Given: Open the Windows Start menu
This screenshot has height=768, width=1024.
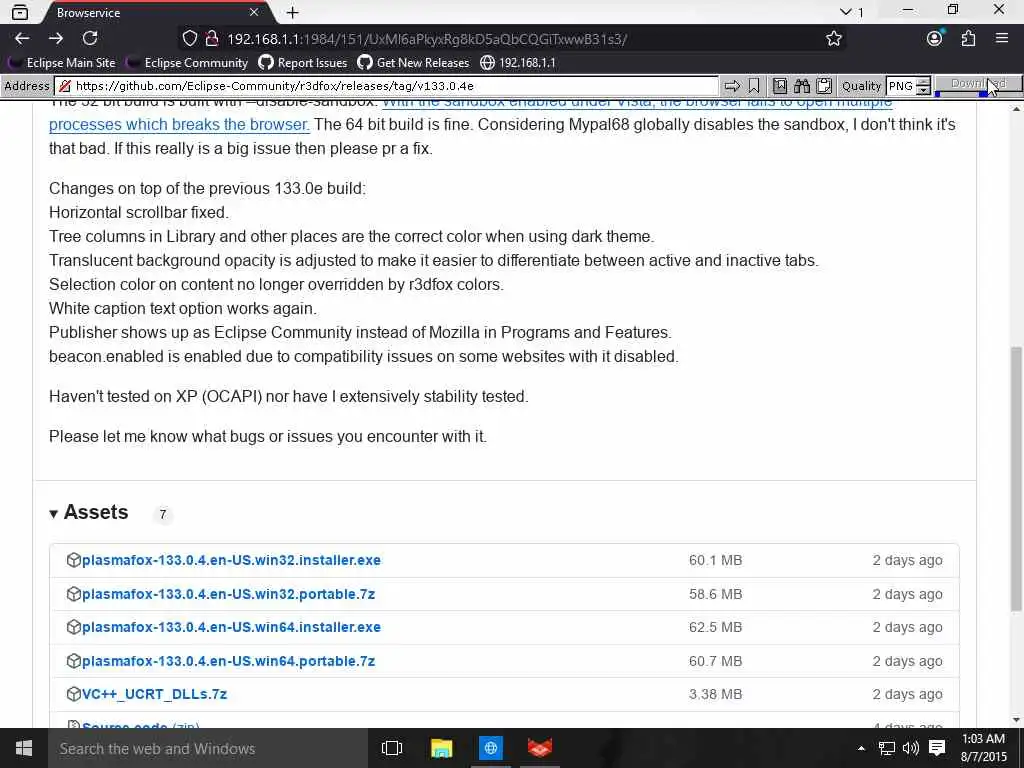Looking at the screenshot, I should coord(24,748).
